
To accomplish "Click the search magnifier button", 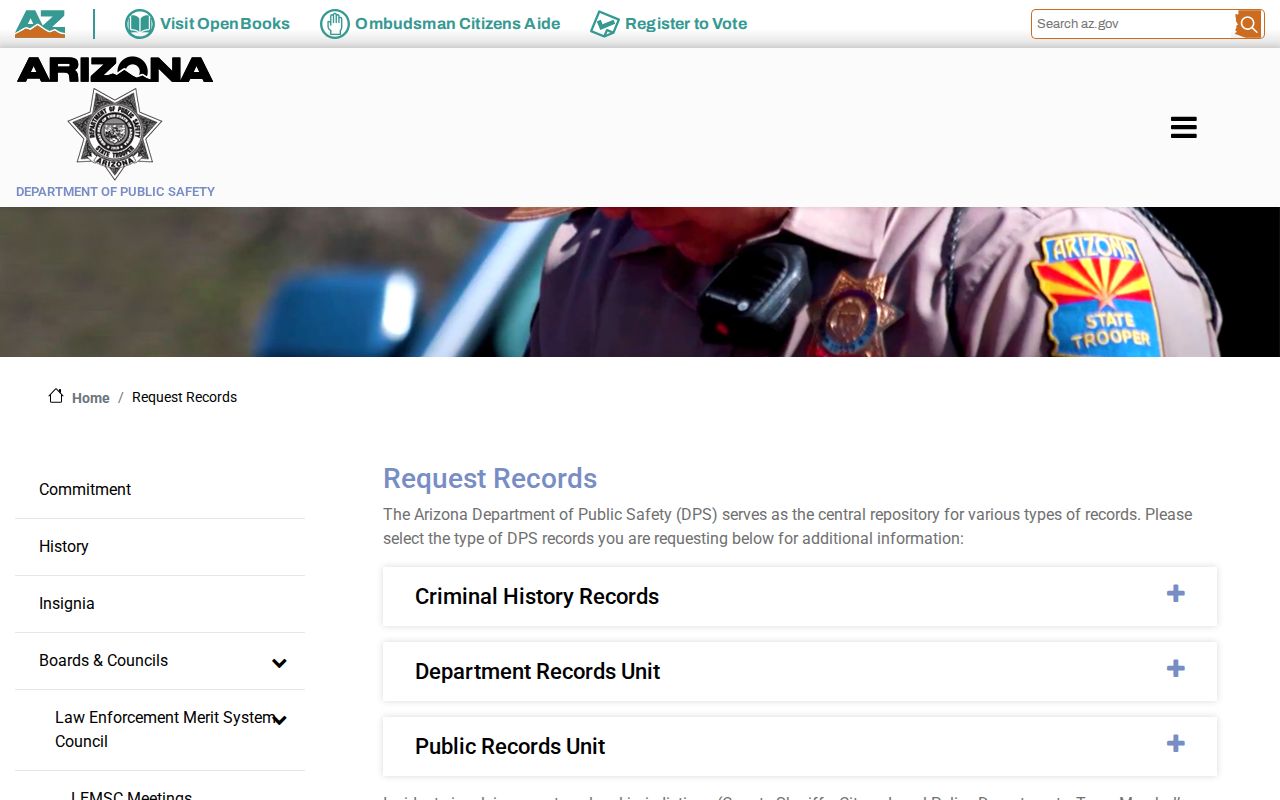I will (x=1248, y=24).
